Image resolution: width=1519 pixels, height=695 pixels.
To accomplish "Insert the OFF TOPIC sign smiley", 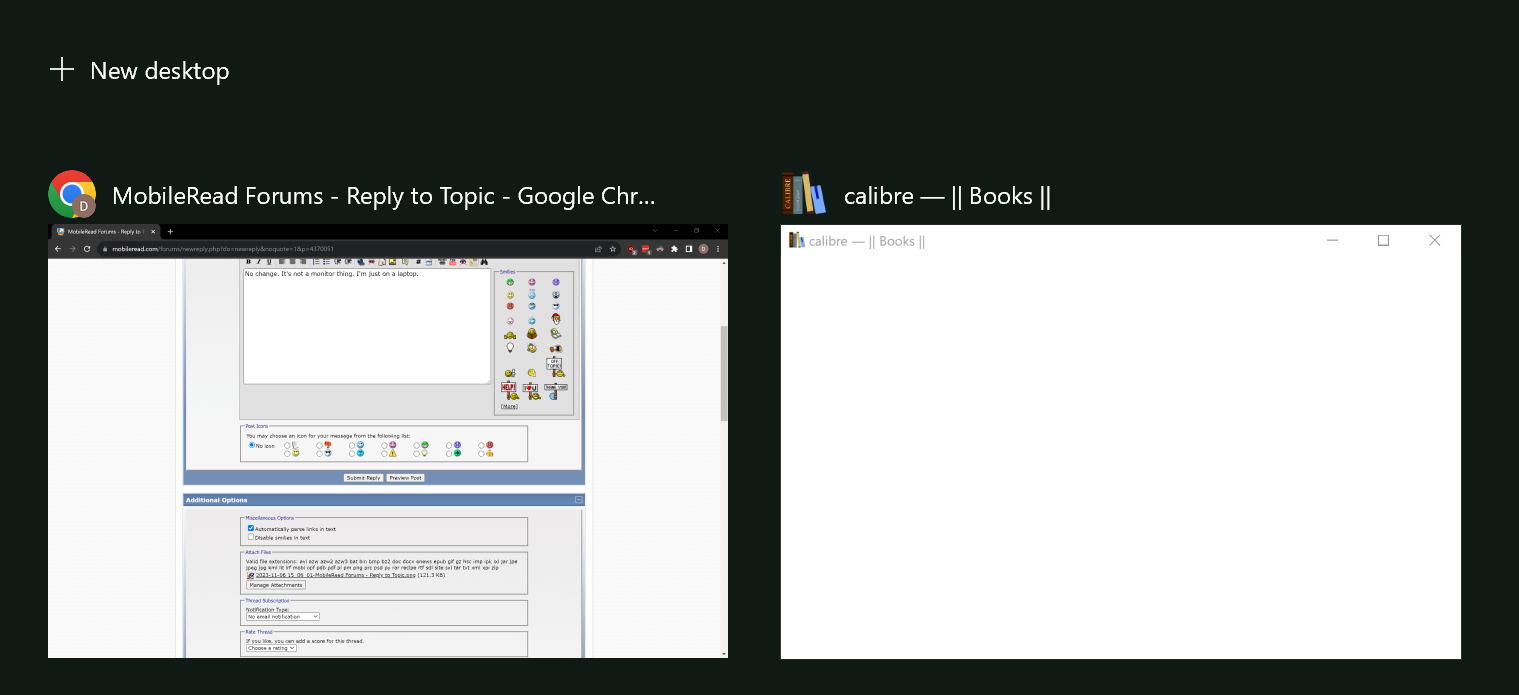I will 554,366.
